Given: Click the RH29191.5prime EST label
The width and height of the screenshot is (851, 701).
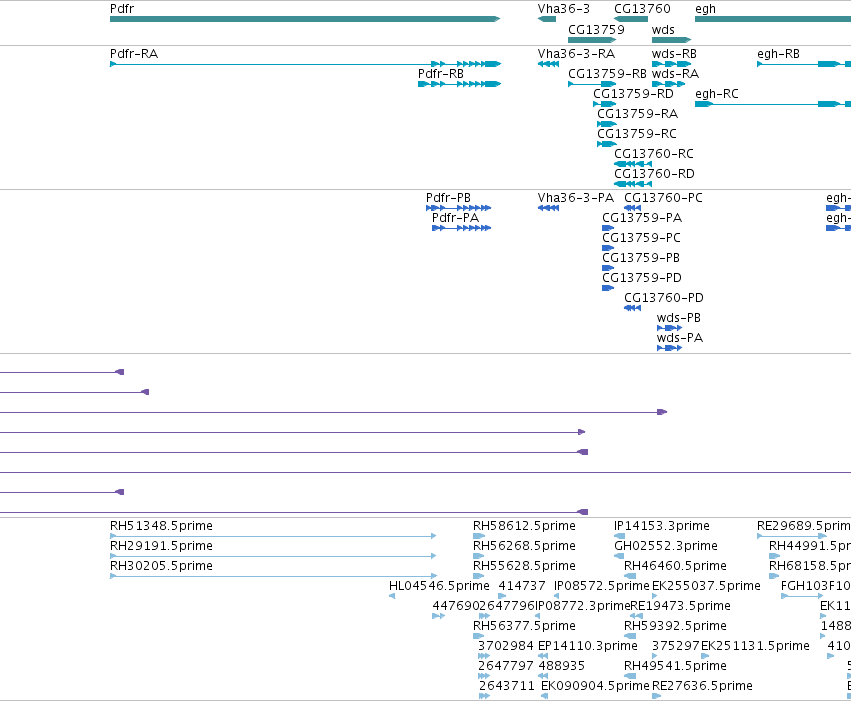Looking at the screenshot, I should tap(161, 546).
